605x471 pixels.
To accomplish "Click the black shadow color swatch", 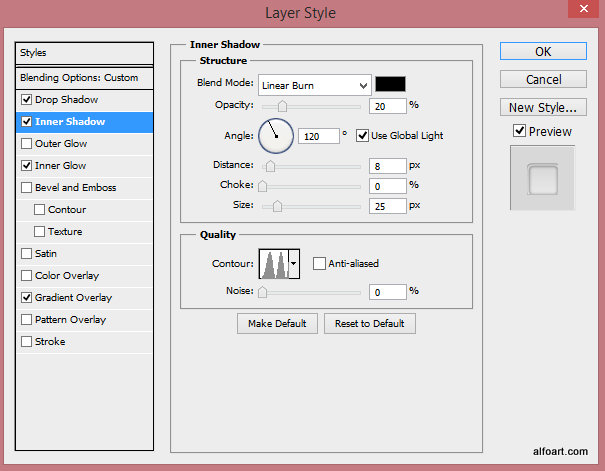I will point(391,84).
